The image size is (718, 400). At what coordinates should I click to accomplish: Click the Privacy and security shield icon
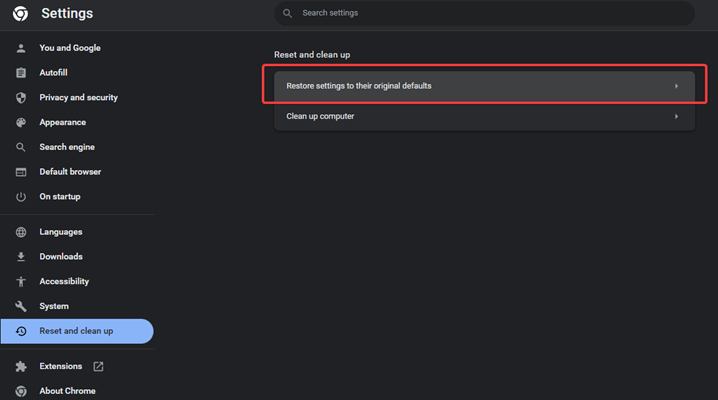21,98
